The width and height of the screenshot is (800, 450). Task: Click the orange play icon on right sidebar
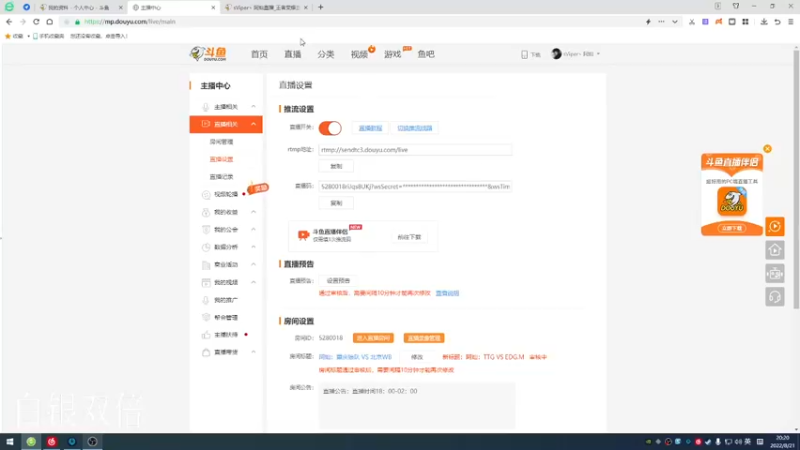click(775, 226)
